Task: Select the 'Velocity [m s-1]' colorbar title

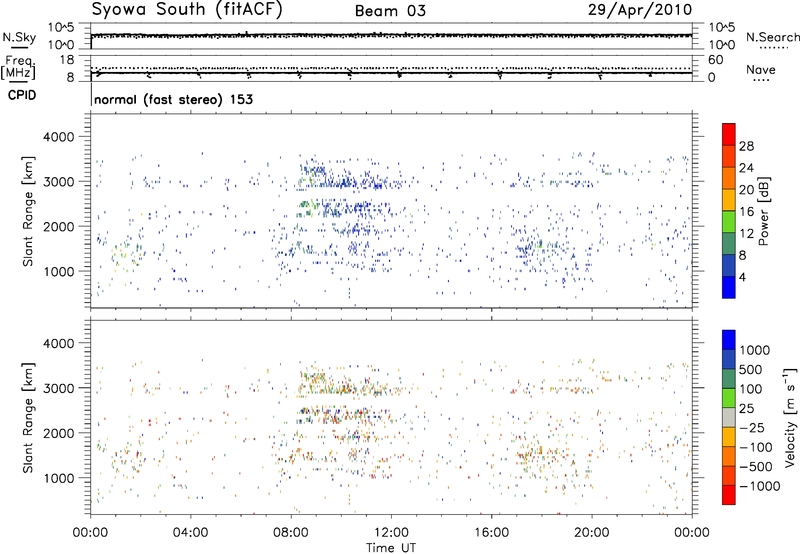Action: [790, 417]
